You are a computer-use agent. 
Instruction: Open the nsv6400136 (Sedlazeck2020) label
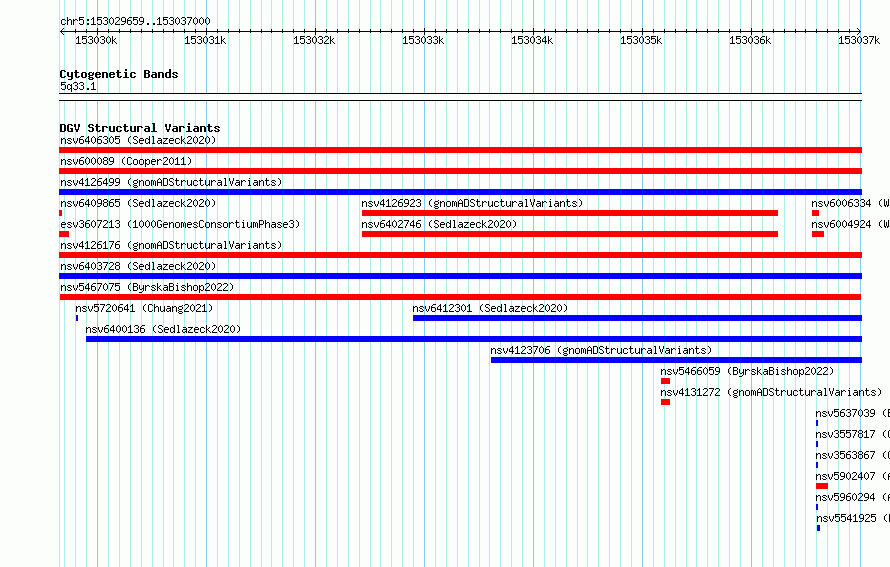point(163,329)
